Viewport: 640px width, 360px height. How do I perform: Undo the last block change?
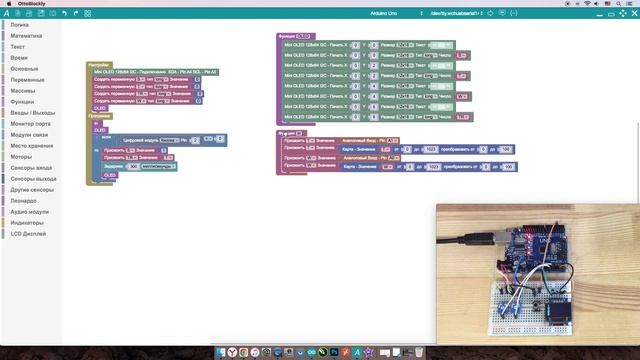click(x=64, y=13)
